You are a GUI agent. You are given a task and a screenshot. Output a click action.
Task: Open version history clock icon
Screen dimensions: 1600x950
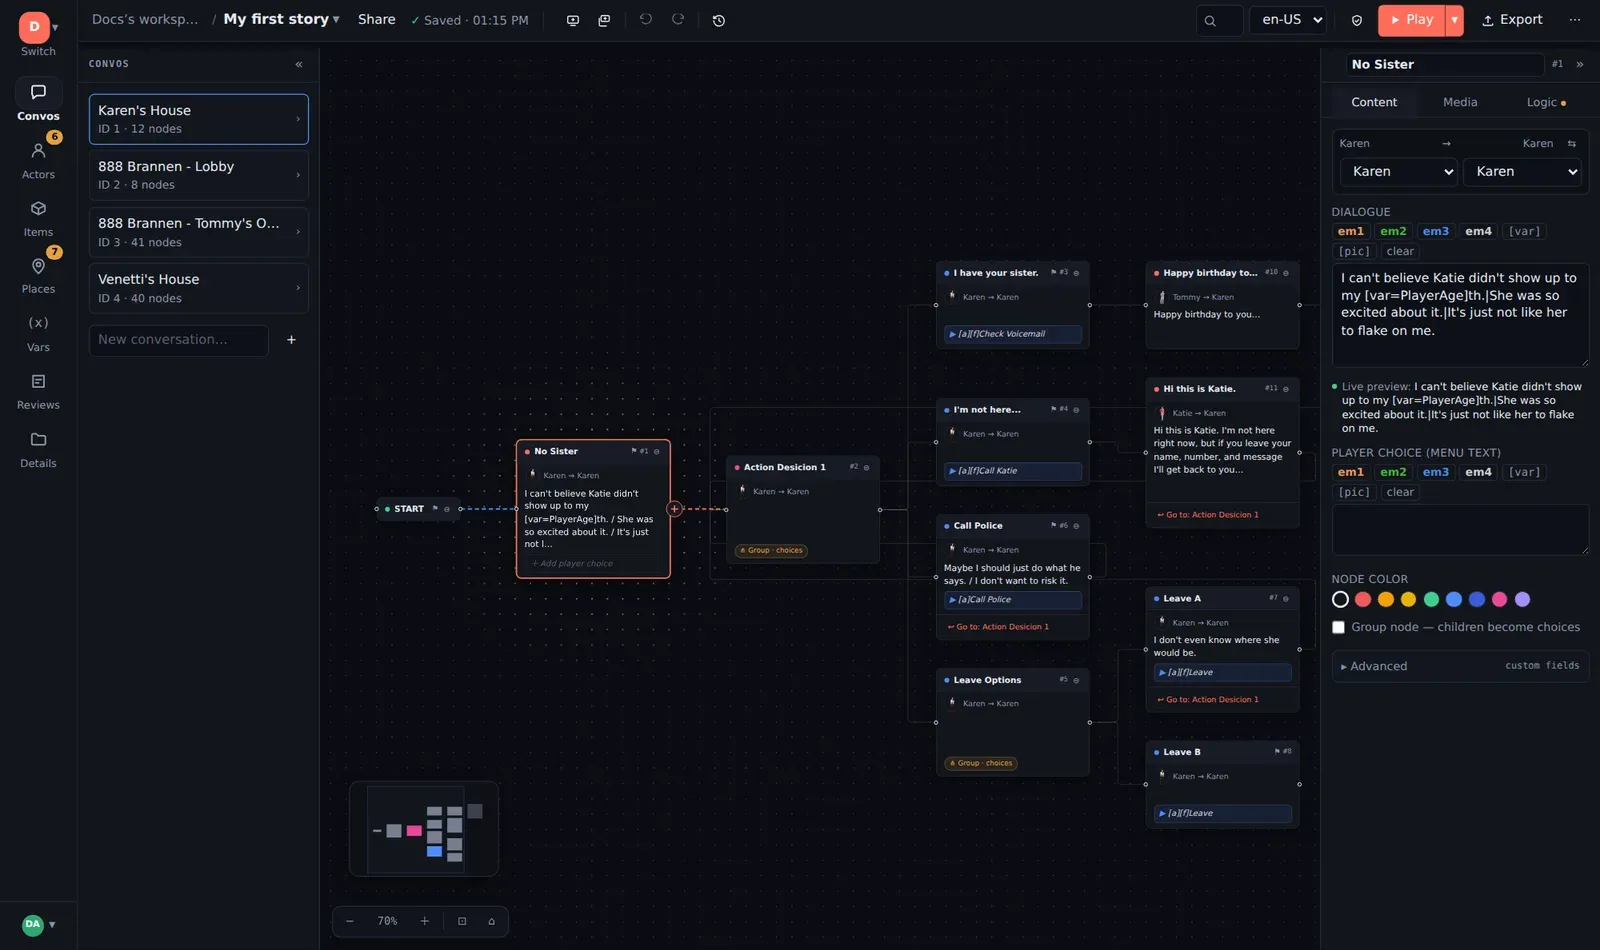718,20
